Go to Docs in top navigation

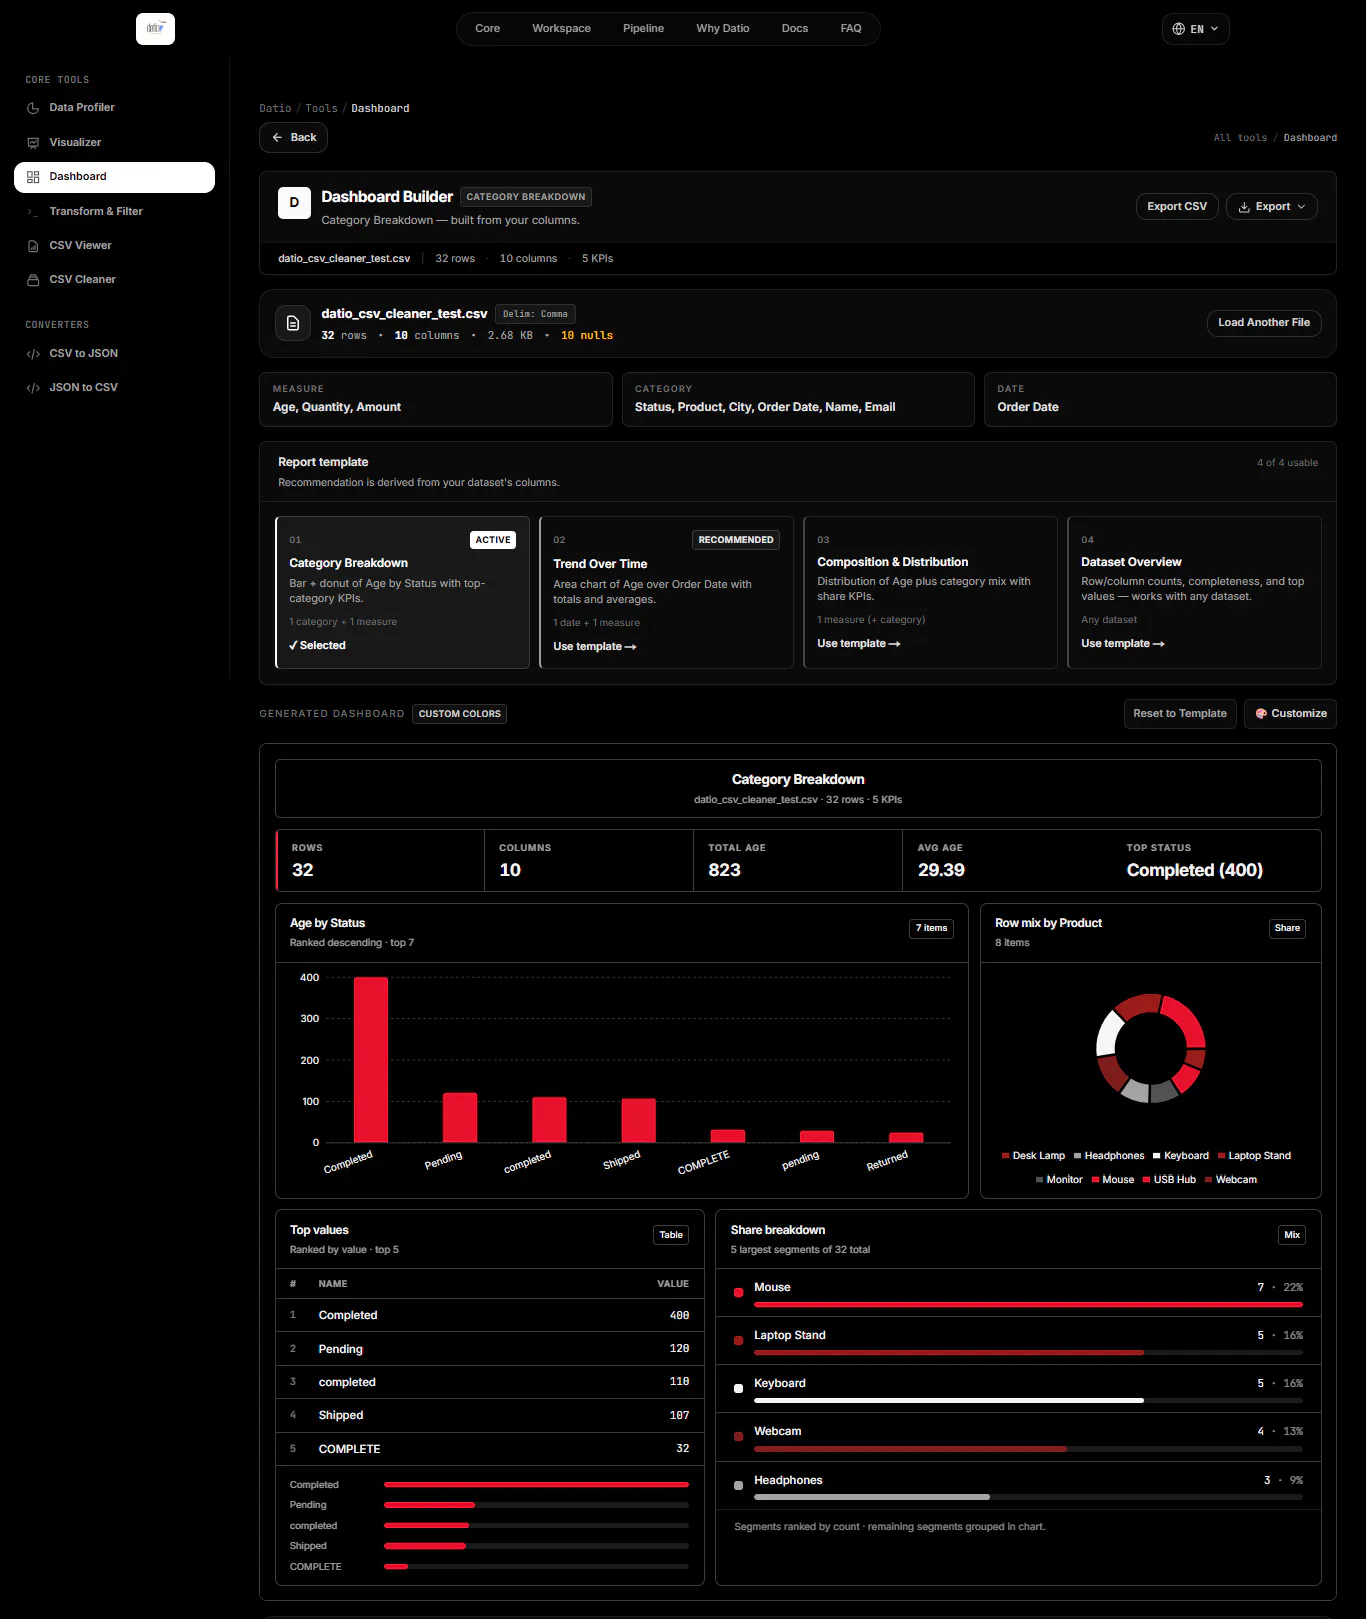point(795,29)
